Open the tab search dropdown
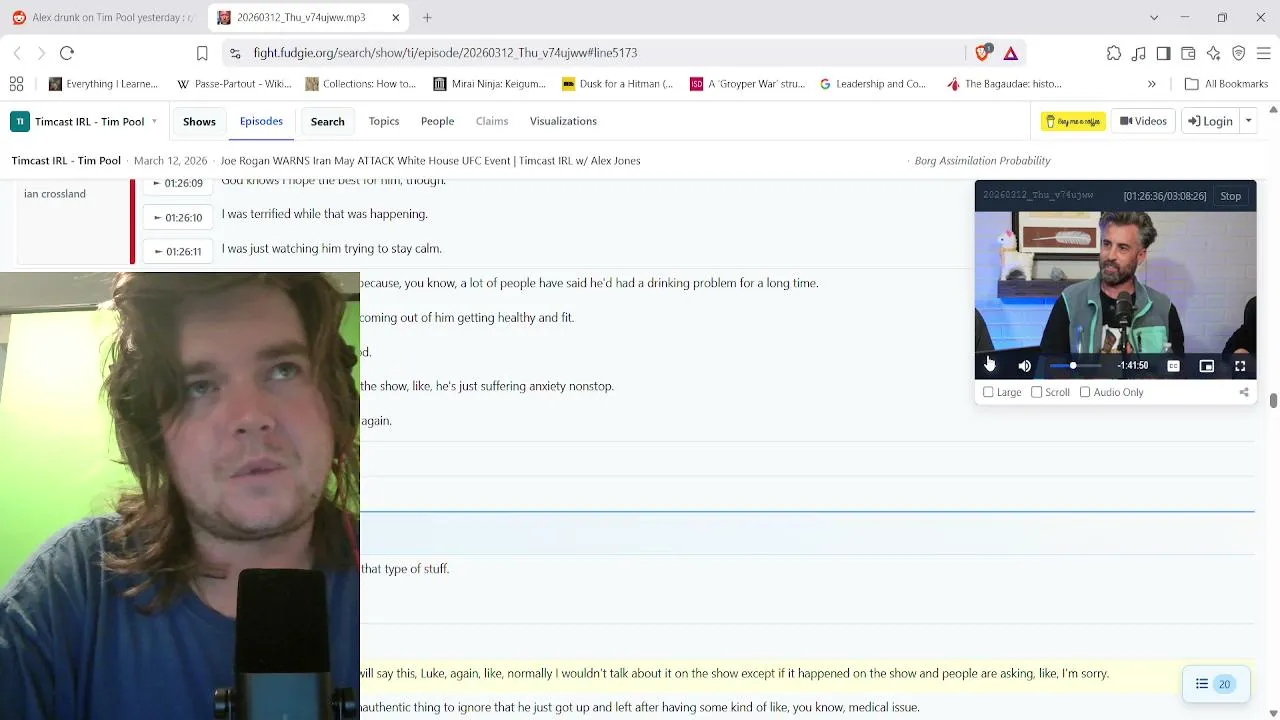Viewport: 1280px width, 720px height. [x=1154, y=17]
